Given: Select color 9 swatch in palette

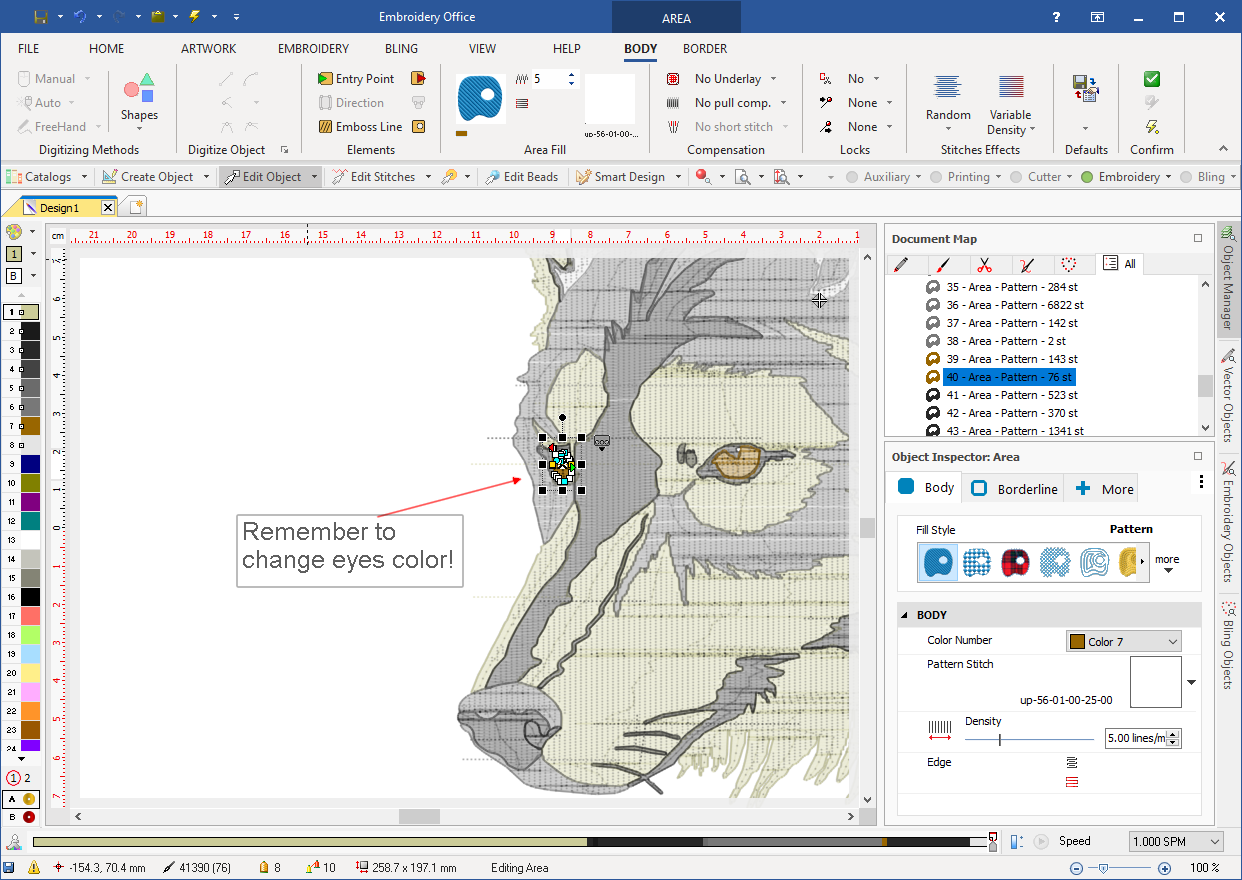Looking at the screenshot, I should pyautogui.click(x=29, y=464).
